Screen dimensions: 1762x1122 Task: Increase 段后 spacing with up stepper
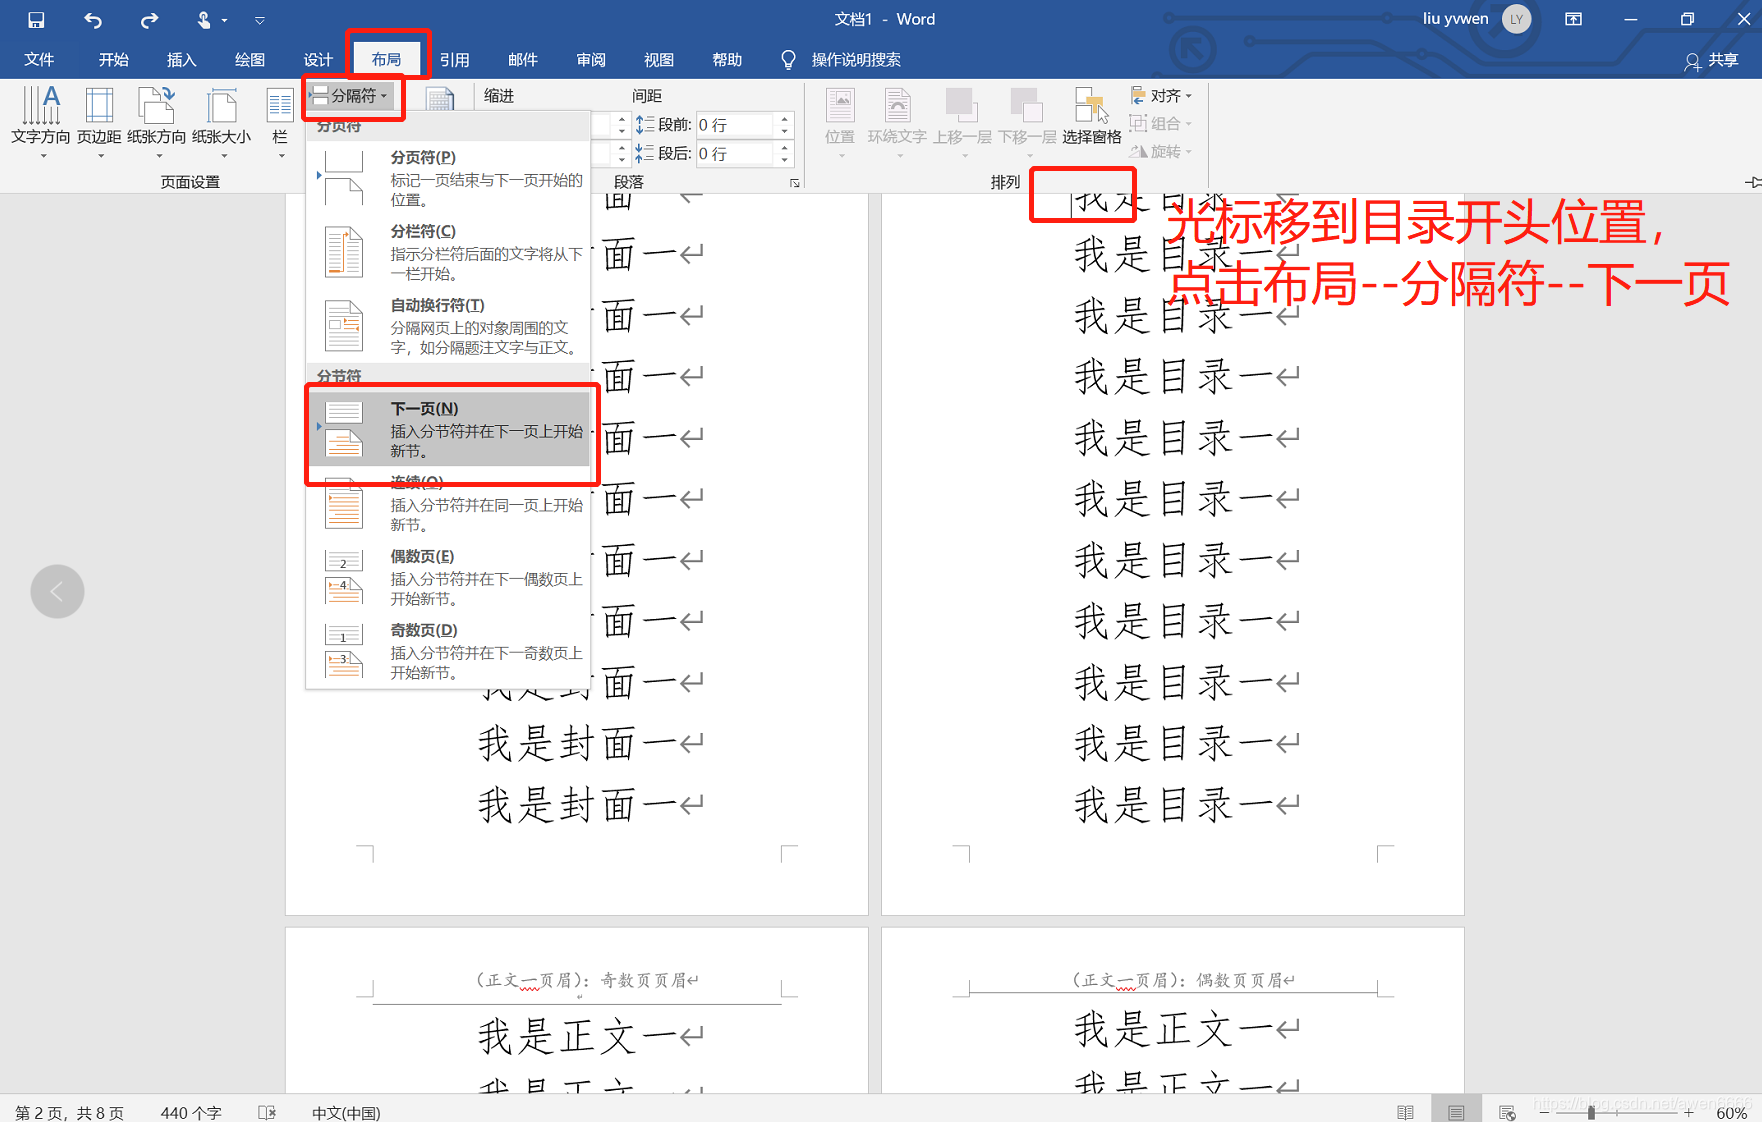[785, 148]
